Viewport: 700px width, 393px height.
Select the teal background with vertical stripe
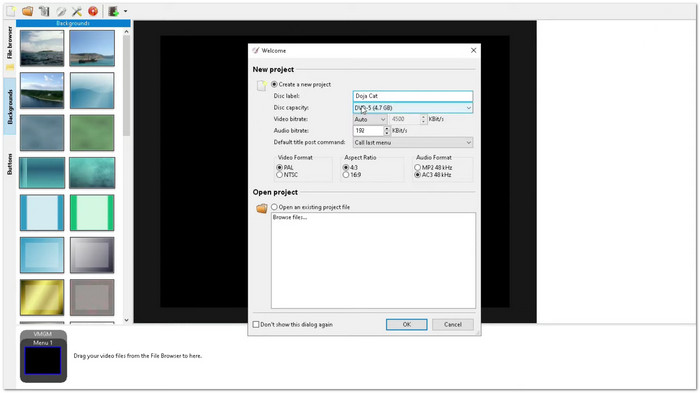tap(42, 172)
